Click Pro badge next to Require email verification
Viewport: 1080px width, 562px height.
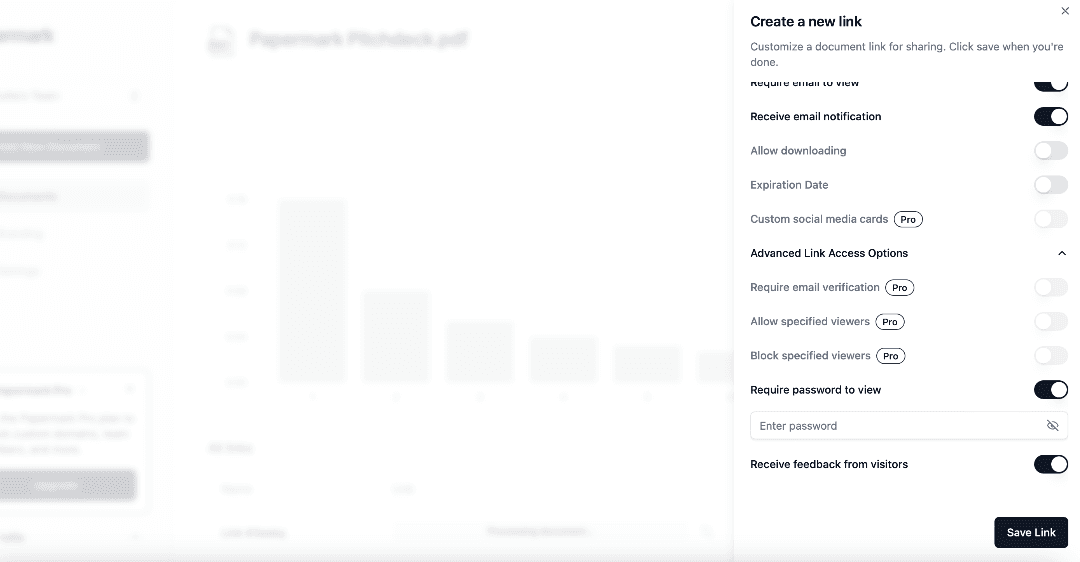[x=900, y=288]
